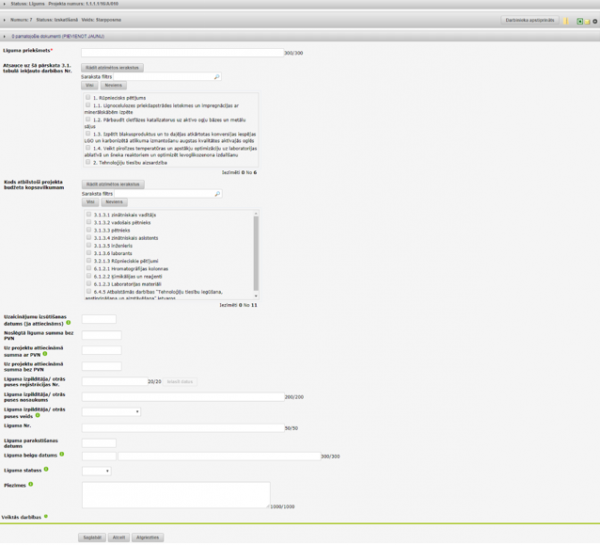Click the Saglabāt button
This screenshot has width=600, height=545.
coord(92,537)
